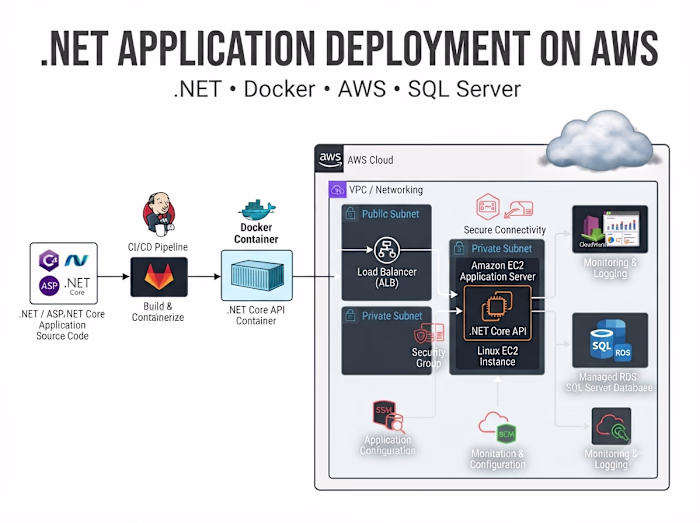Click the 'Build & Containerize' label
Viewport: 700px width, 523px height.
pos(158,312)
